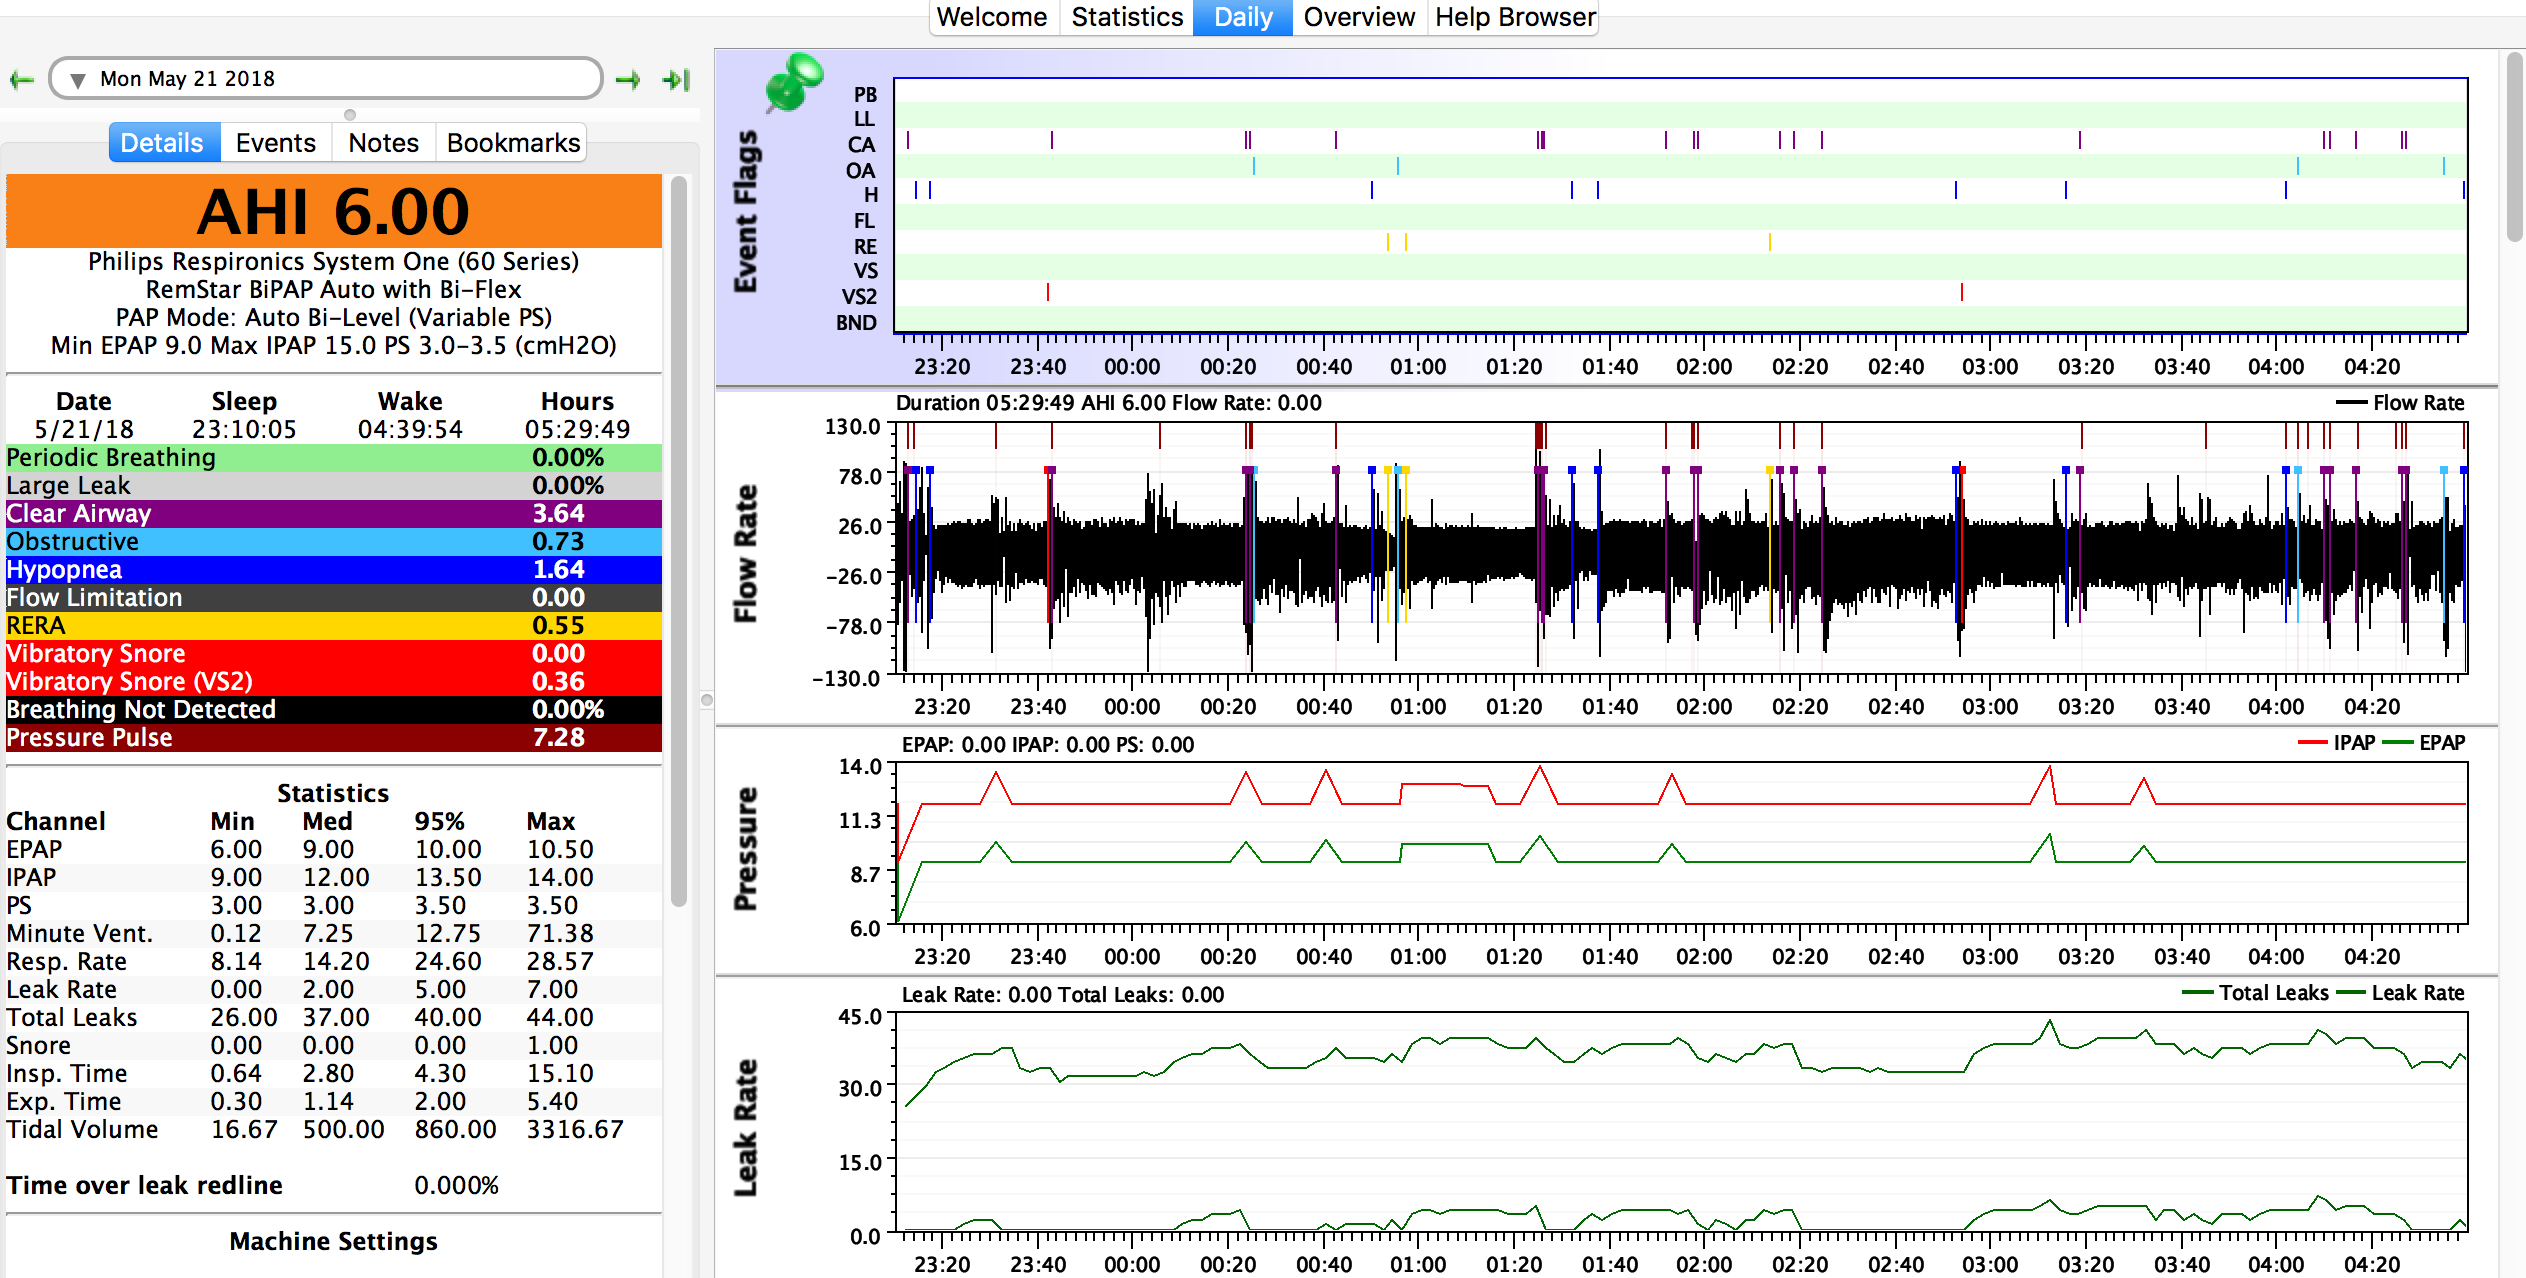The width and height of the screenshot is (2526, 1278).
Task: Click the VS2 row label in Event Flags
Action: 859,297
